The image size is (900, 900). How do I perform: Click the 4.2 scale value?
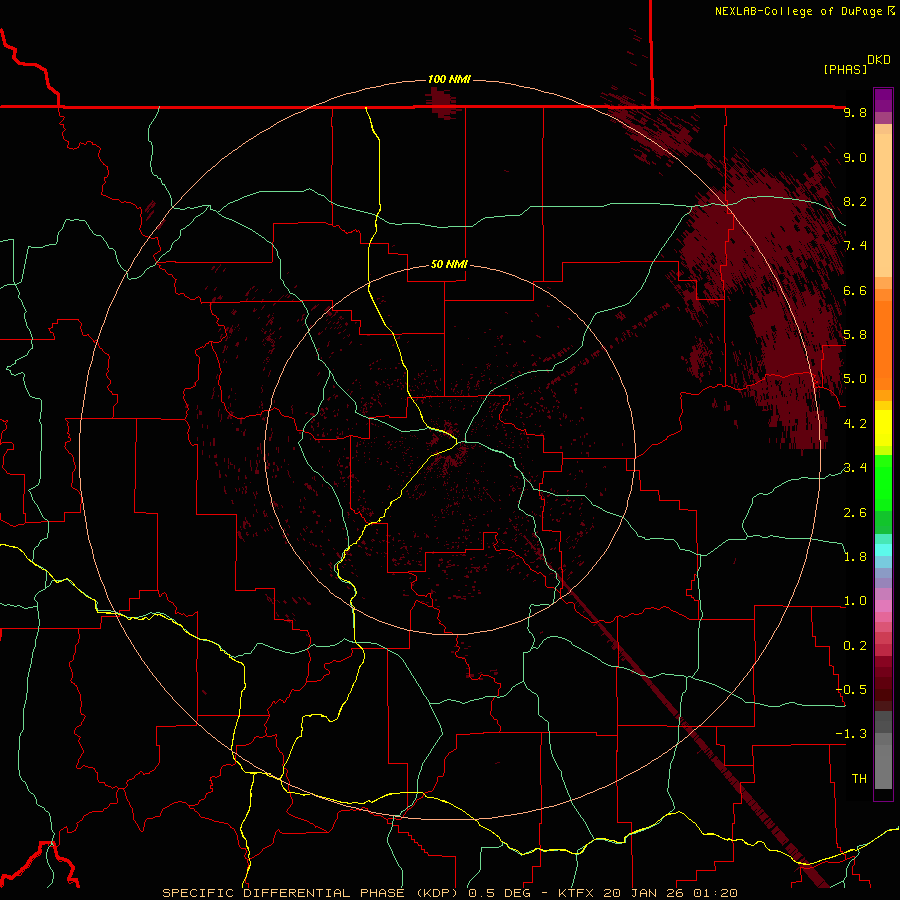click(855, 423)
